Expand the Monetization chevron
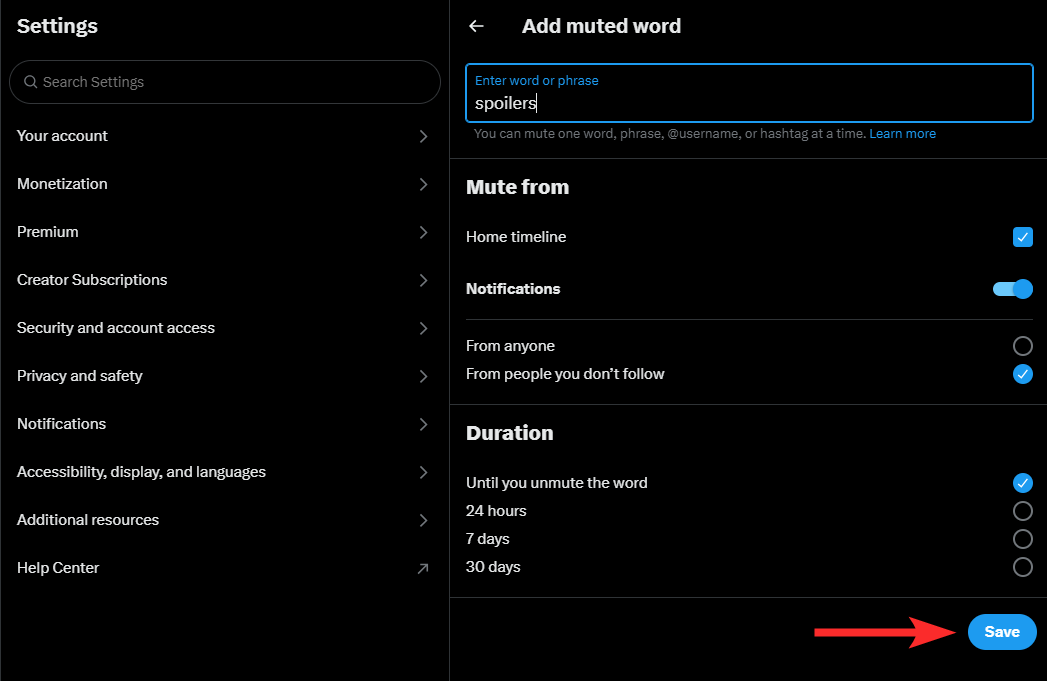 (x=423, y=184)
